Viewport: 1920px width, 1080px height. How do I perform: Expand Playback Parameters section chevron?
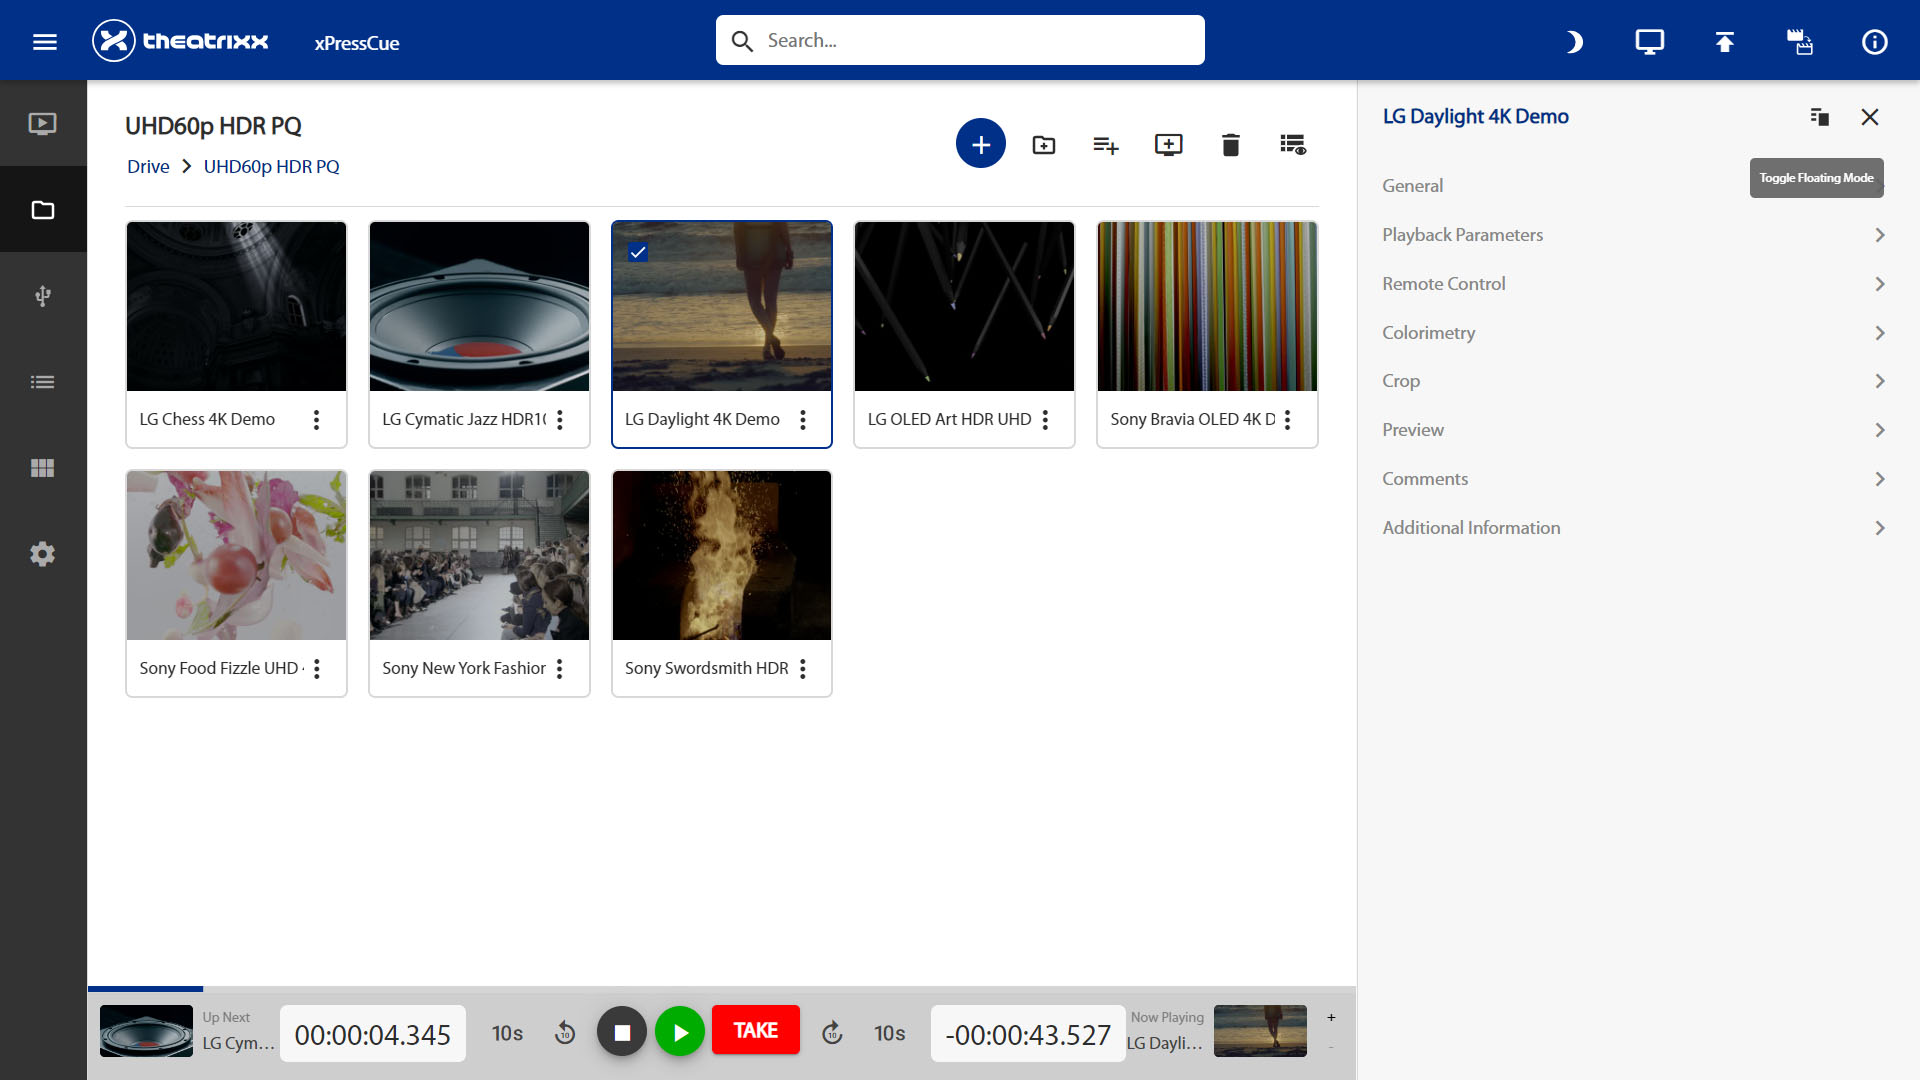1879,235
